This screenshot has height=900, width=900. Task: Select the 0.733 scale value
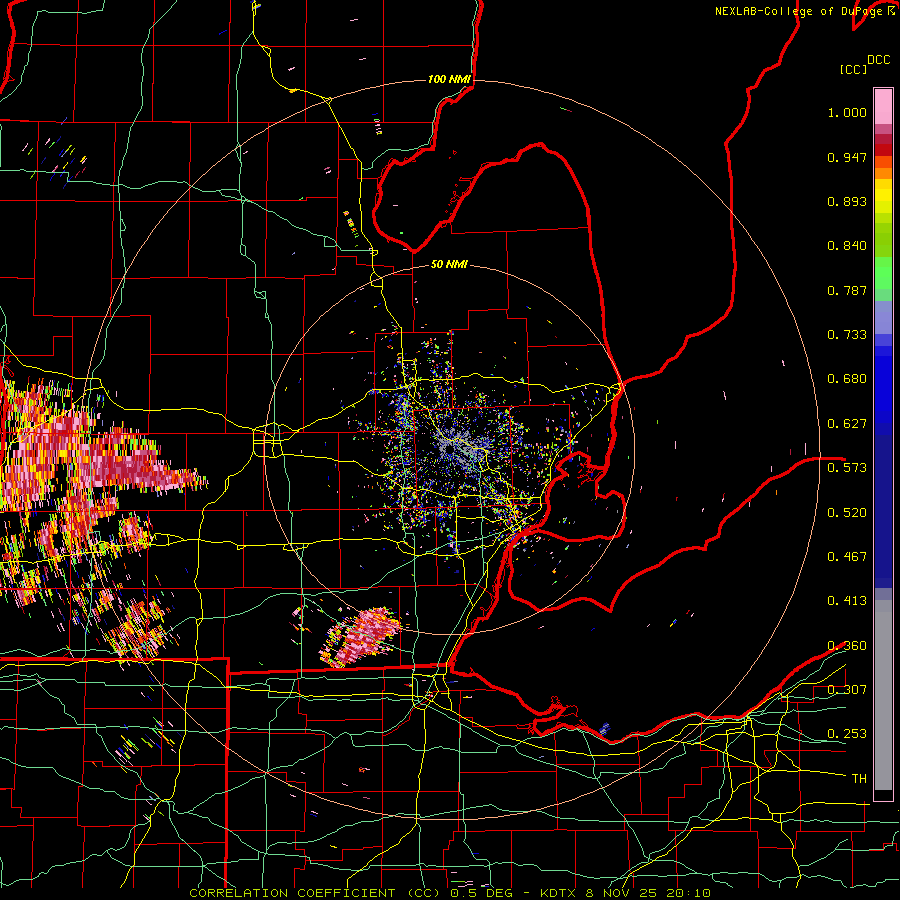coord(847,335)
